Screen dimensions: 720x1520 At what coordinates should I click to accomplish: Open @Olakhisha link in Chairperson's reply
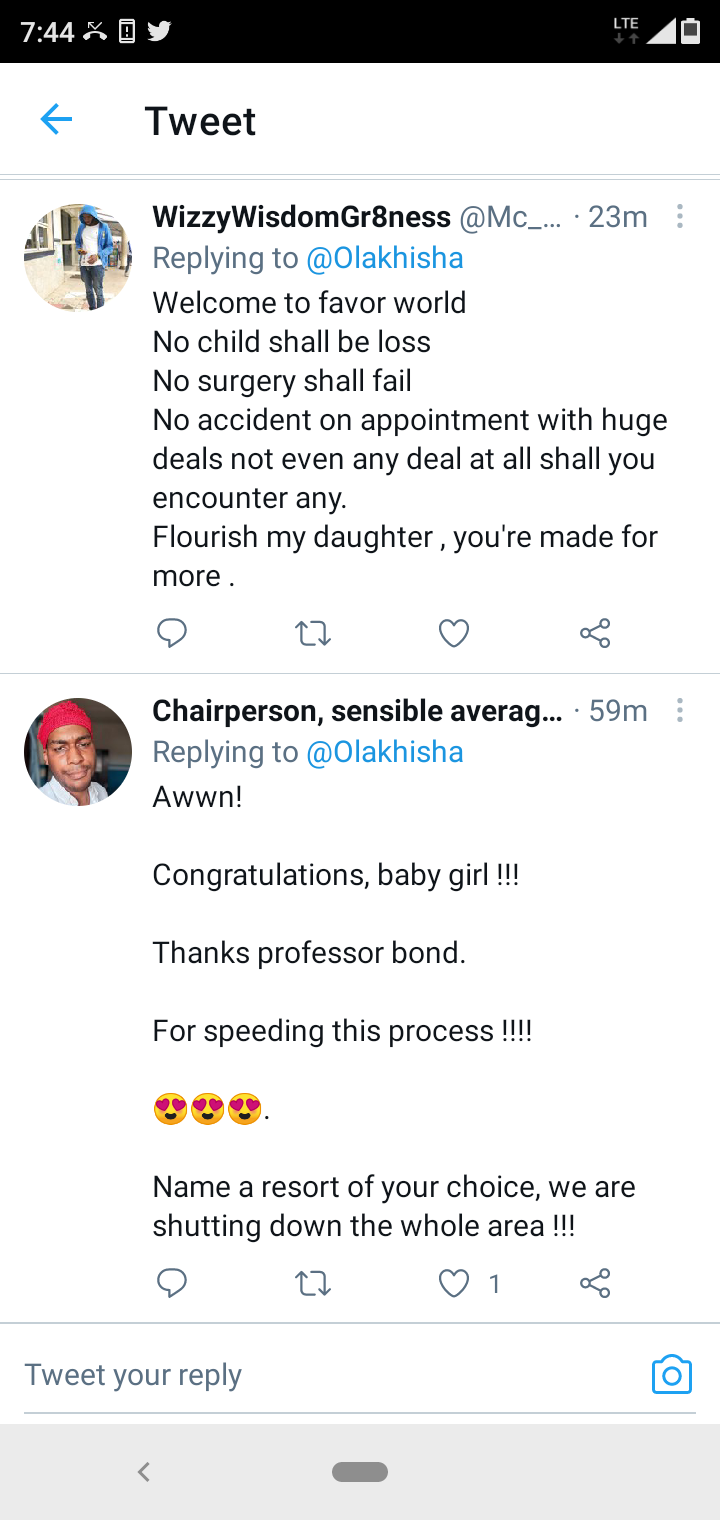pyautogui.click(x=385, y=752)
